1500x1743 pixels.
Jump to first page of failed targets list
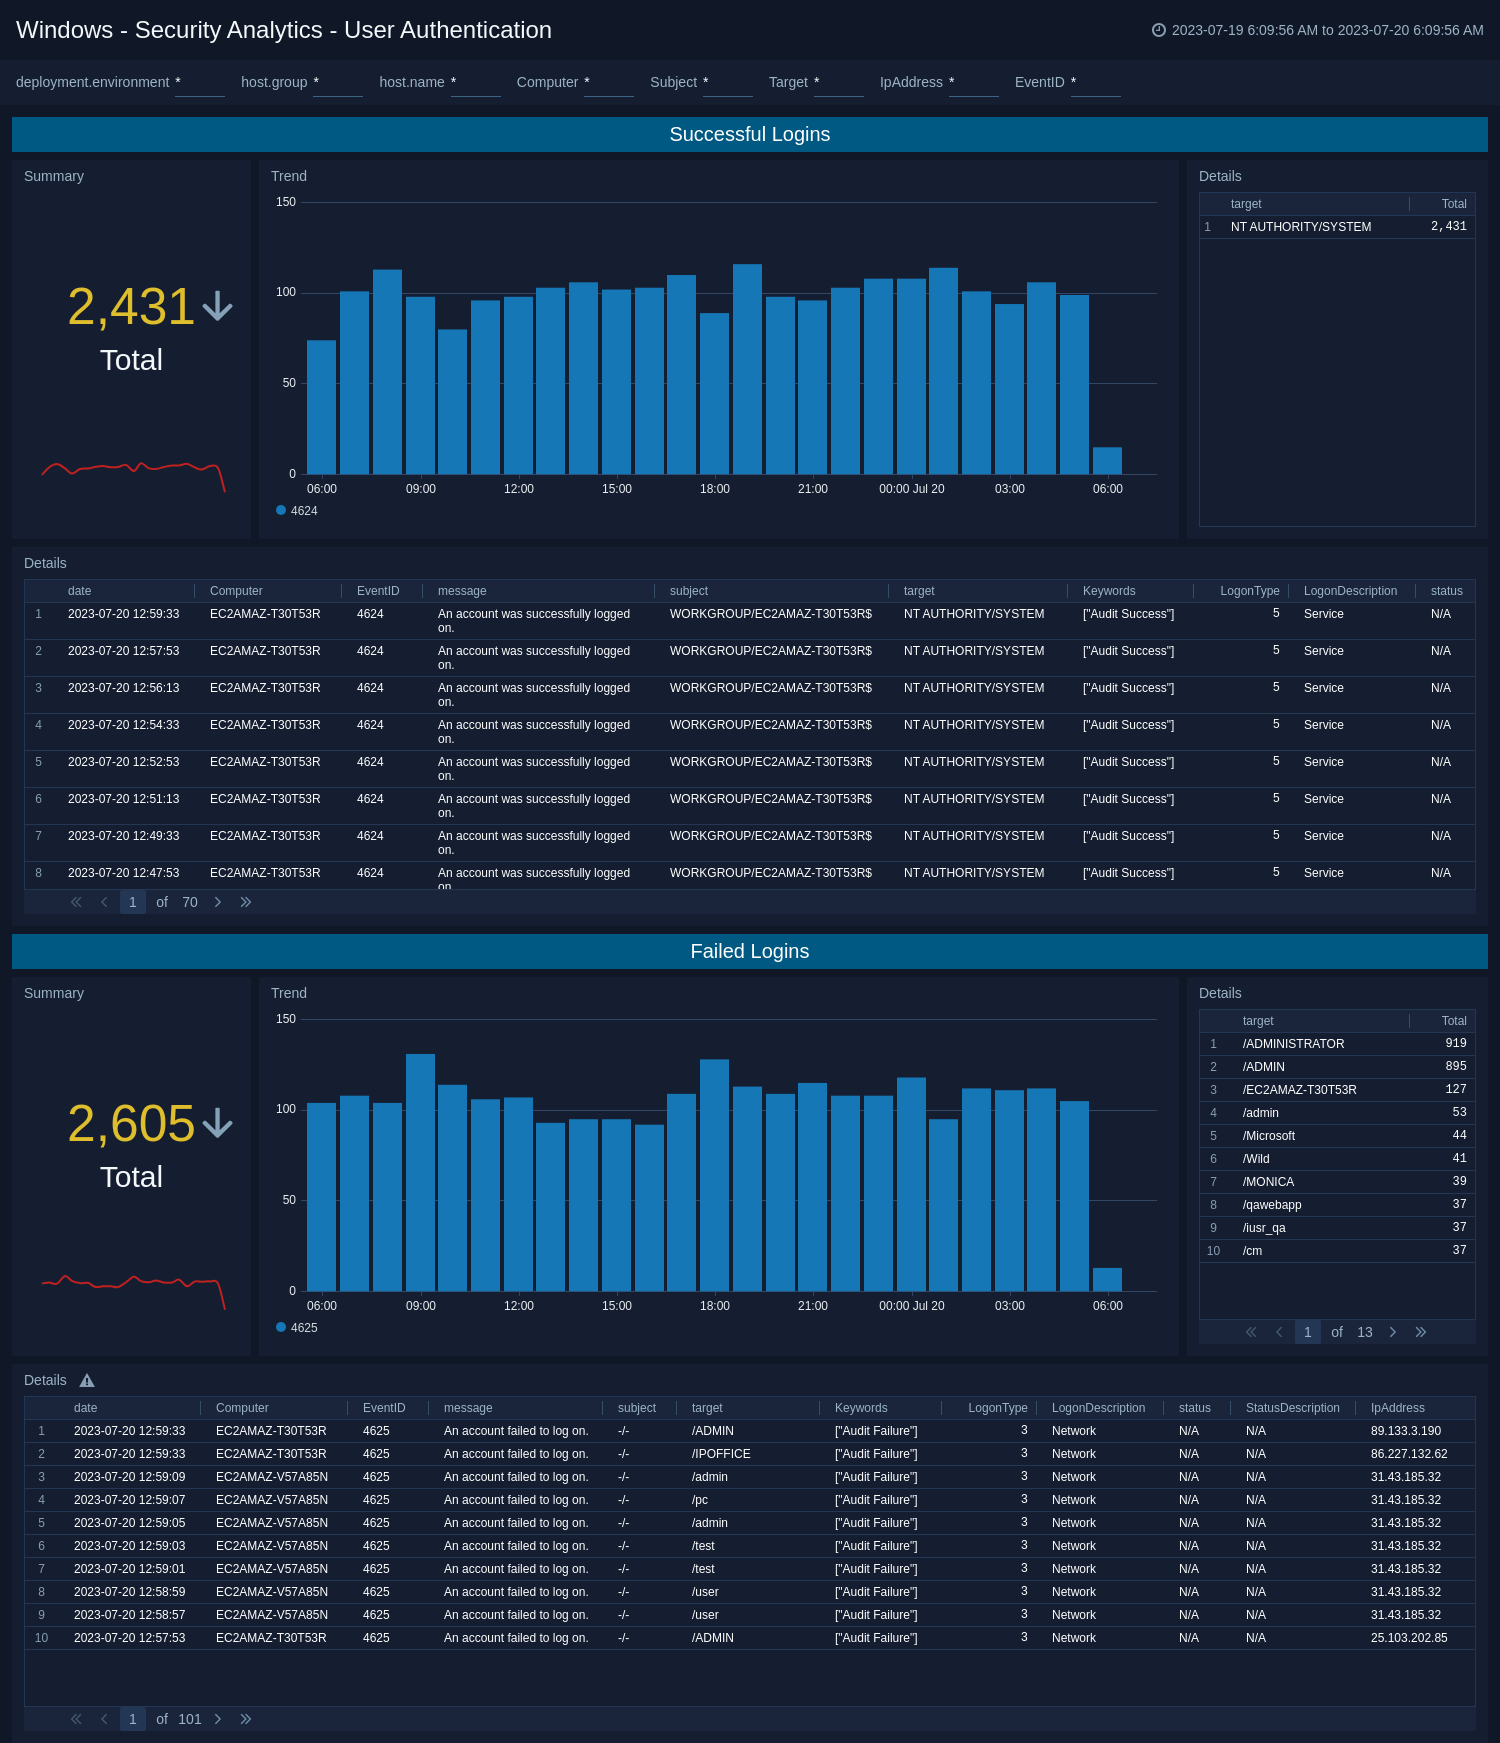click(x=1251, y=1332)
